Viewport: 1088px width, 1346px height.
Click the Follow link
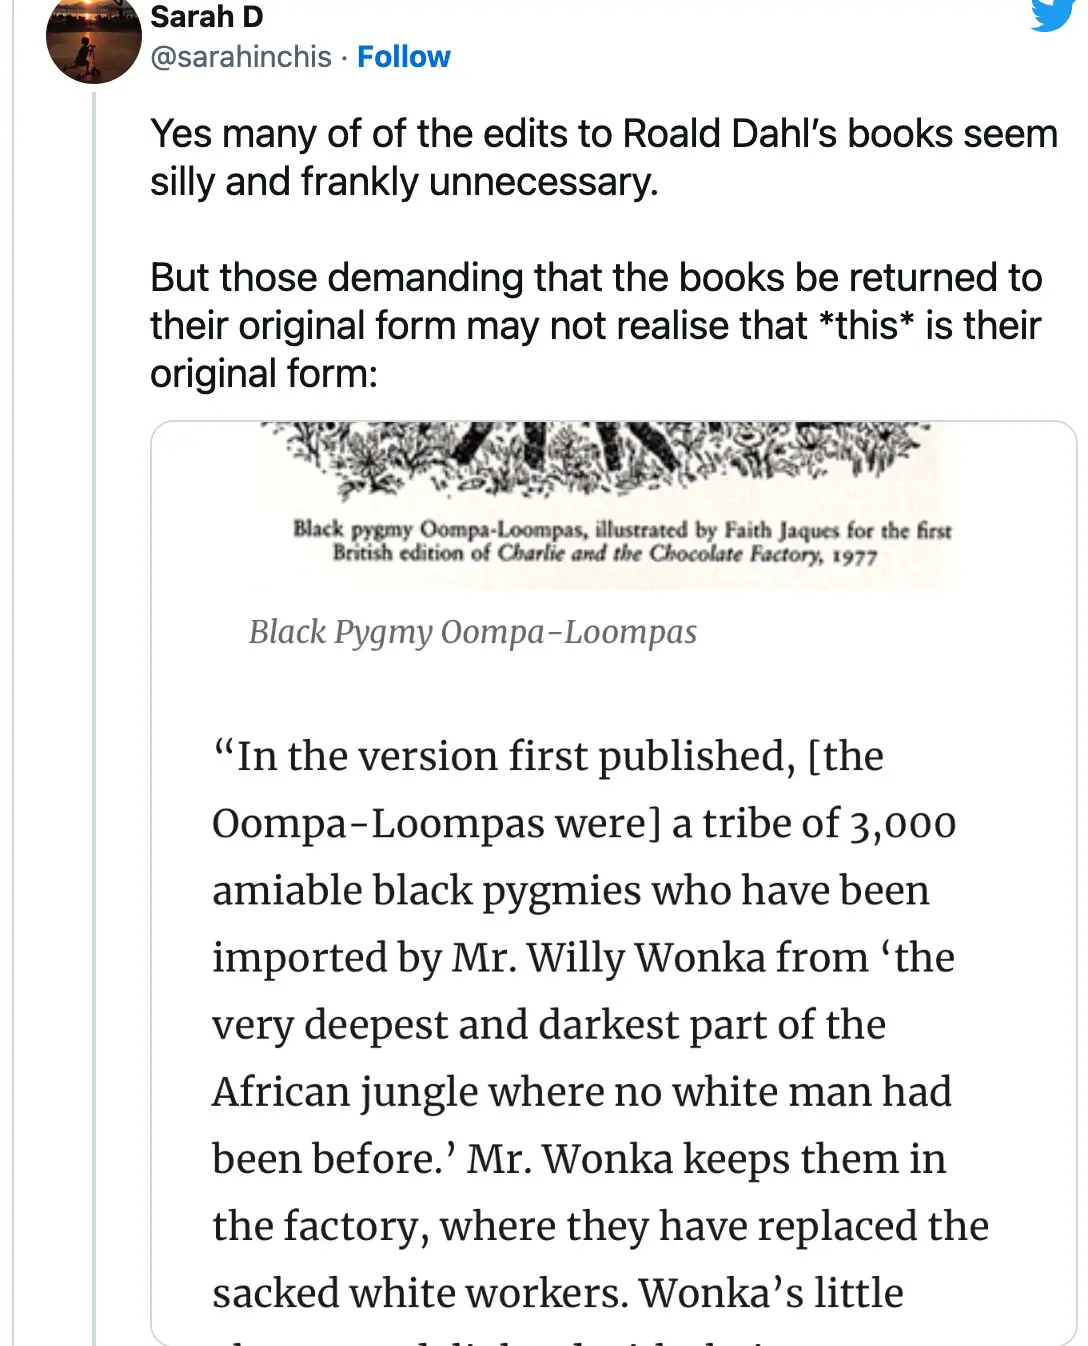click(404, 57)
